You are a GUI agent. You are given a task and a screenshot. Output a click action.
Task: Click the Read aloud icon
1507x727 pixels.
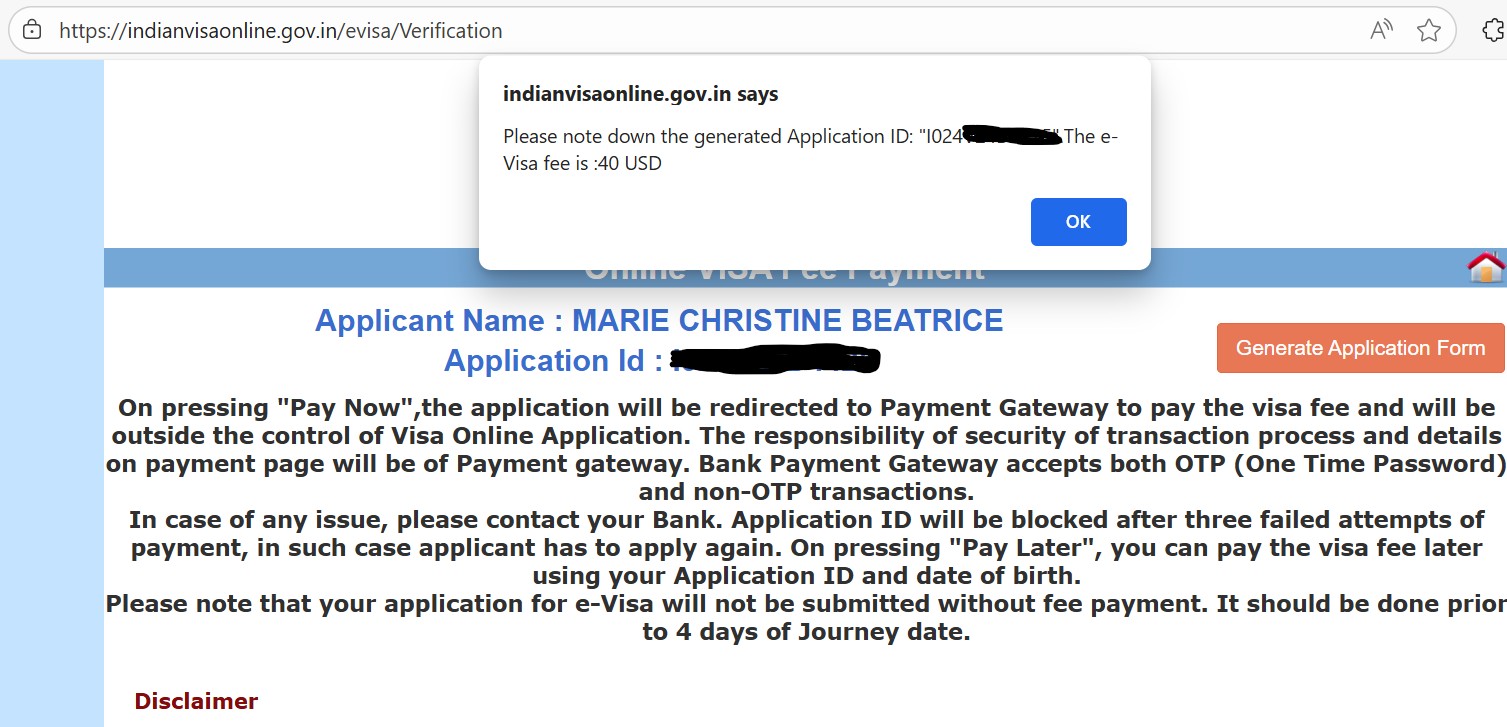pyautogui.click(x=1381, y=30)
